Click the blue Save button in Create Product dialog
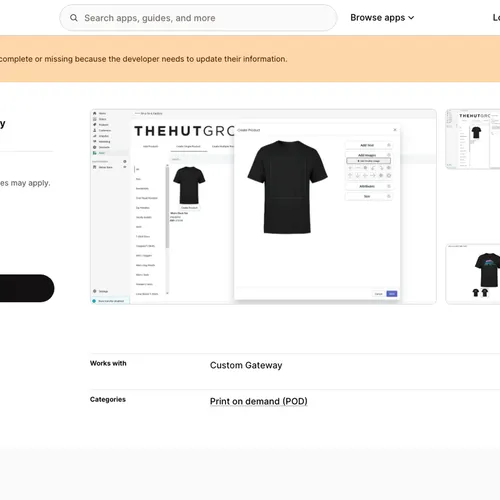 tap(392, 294)
